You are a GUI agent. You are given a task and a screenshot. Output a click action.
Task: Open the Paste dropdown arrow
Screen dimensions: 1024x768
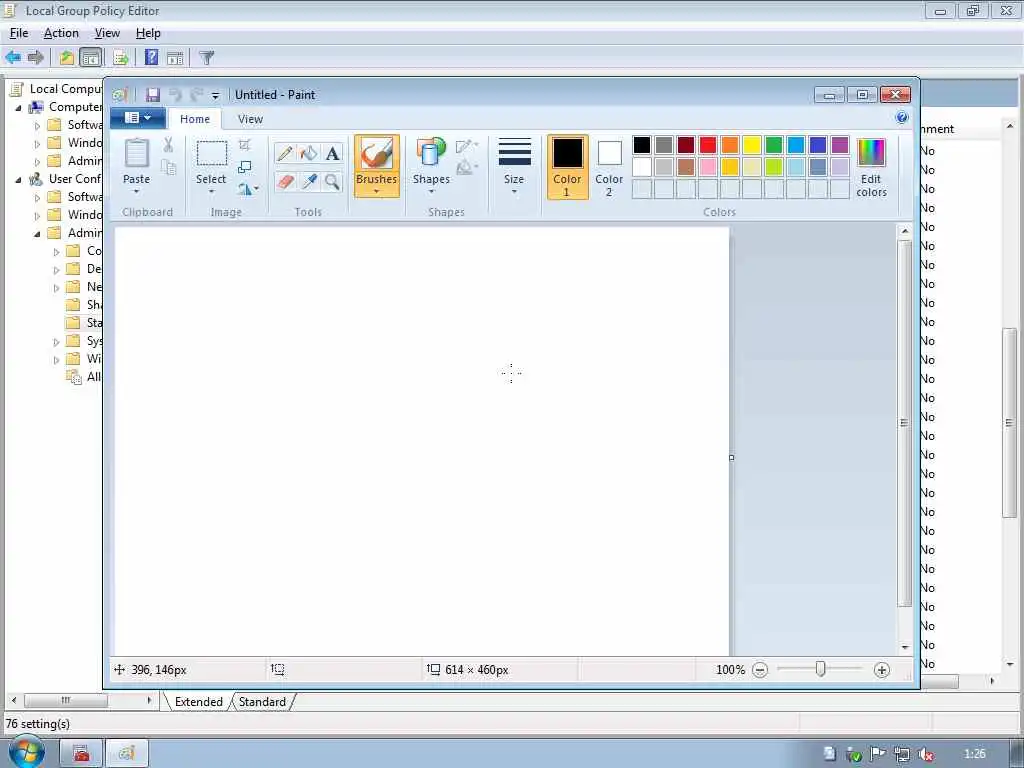click(x=136, y=191)
